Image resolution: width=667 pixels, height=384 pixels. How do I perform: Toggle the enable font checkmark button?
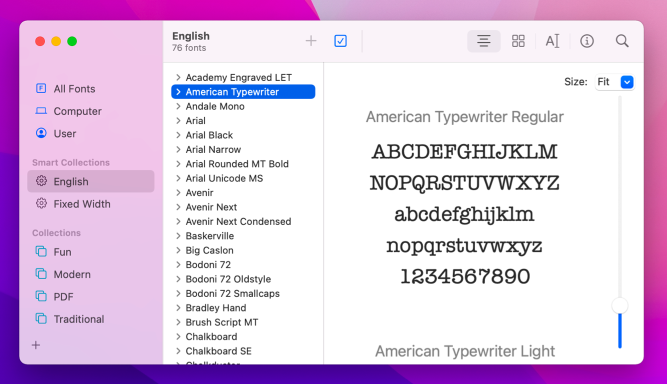pyautogui.click(x=340, y=41)
